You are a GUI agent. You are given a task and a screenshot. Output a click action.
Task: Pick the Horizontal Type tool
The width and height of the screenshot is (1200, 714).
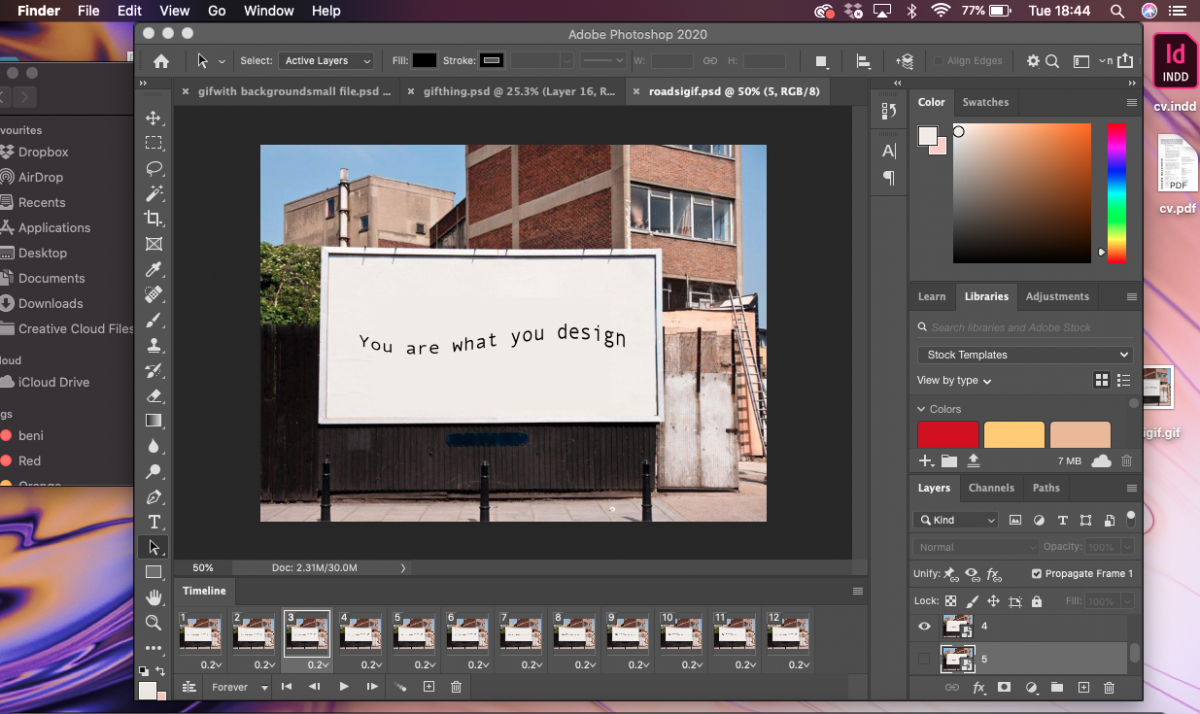[154, 522]
